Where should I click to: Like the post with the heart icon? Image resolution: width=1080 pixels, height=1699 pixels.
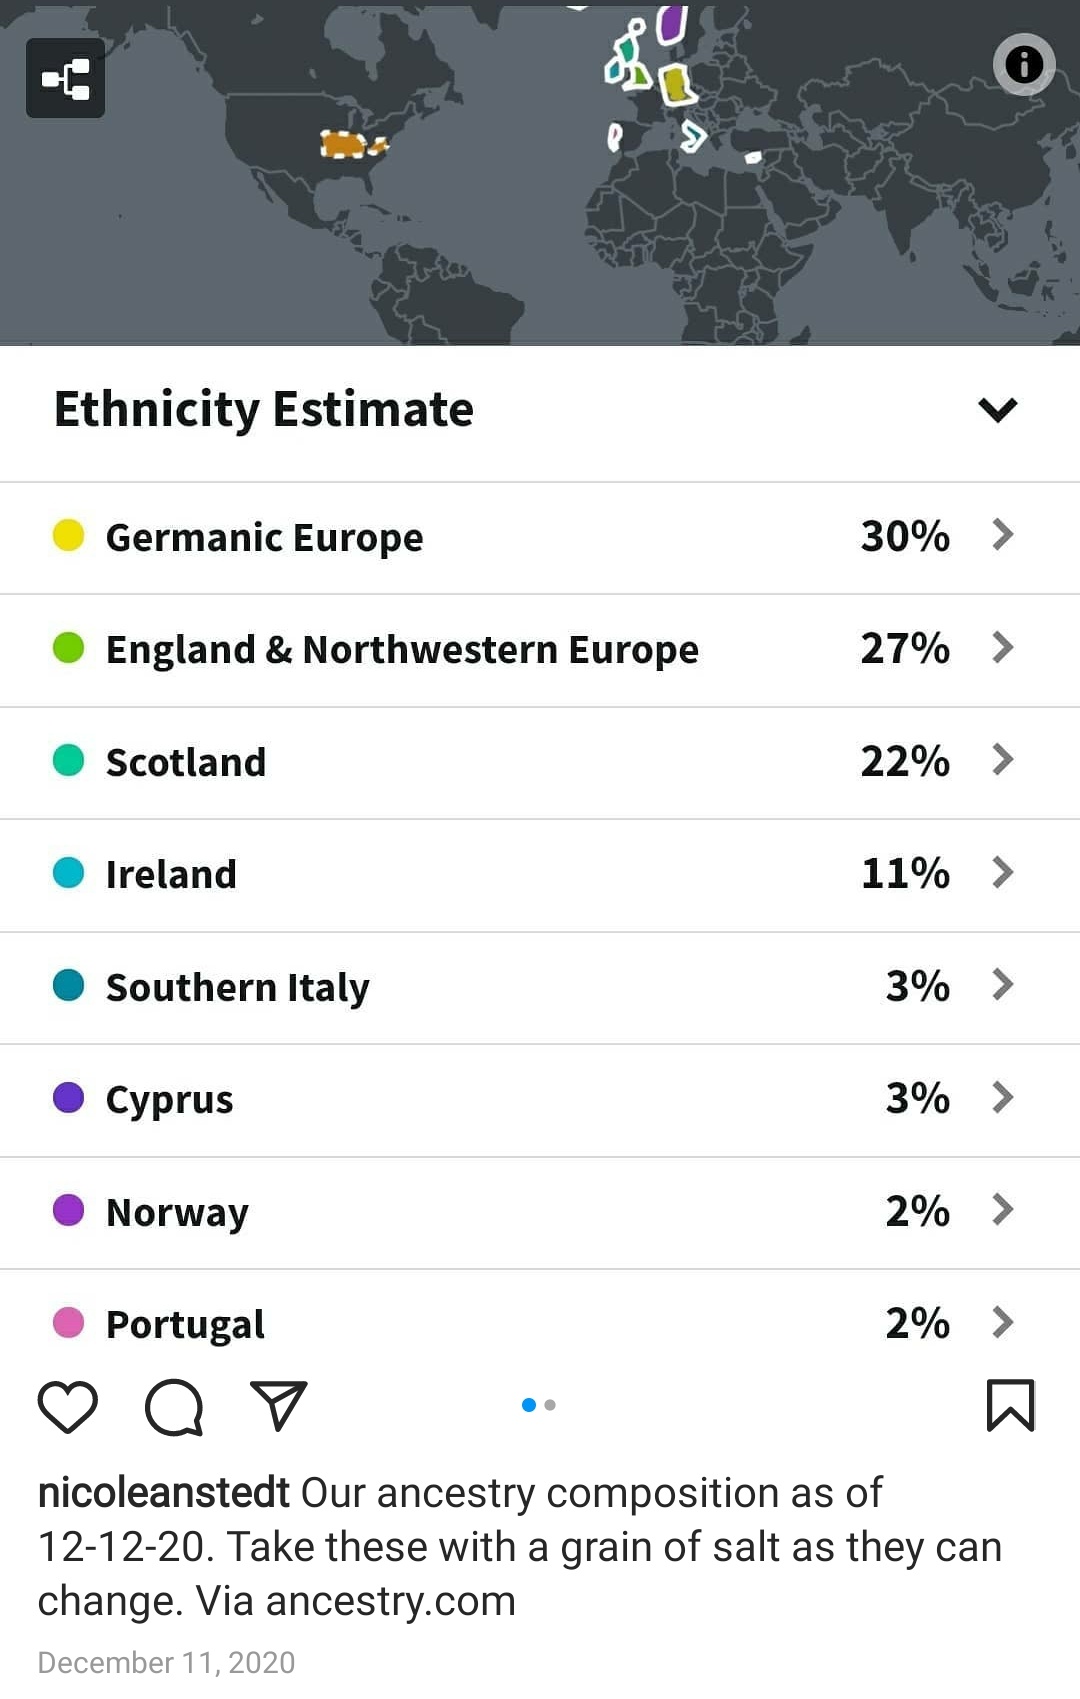[67, 1406]
